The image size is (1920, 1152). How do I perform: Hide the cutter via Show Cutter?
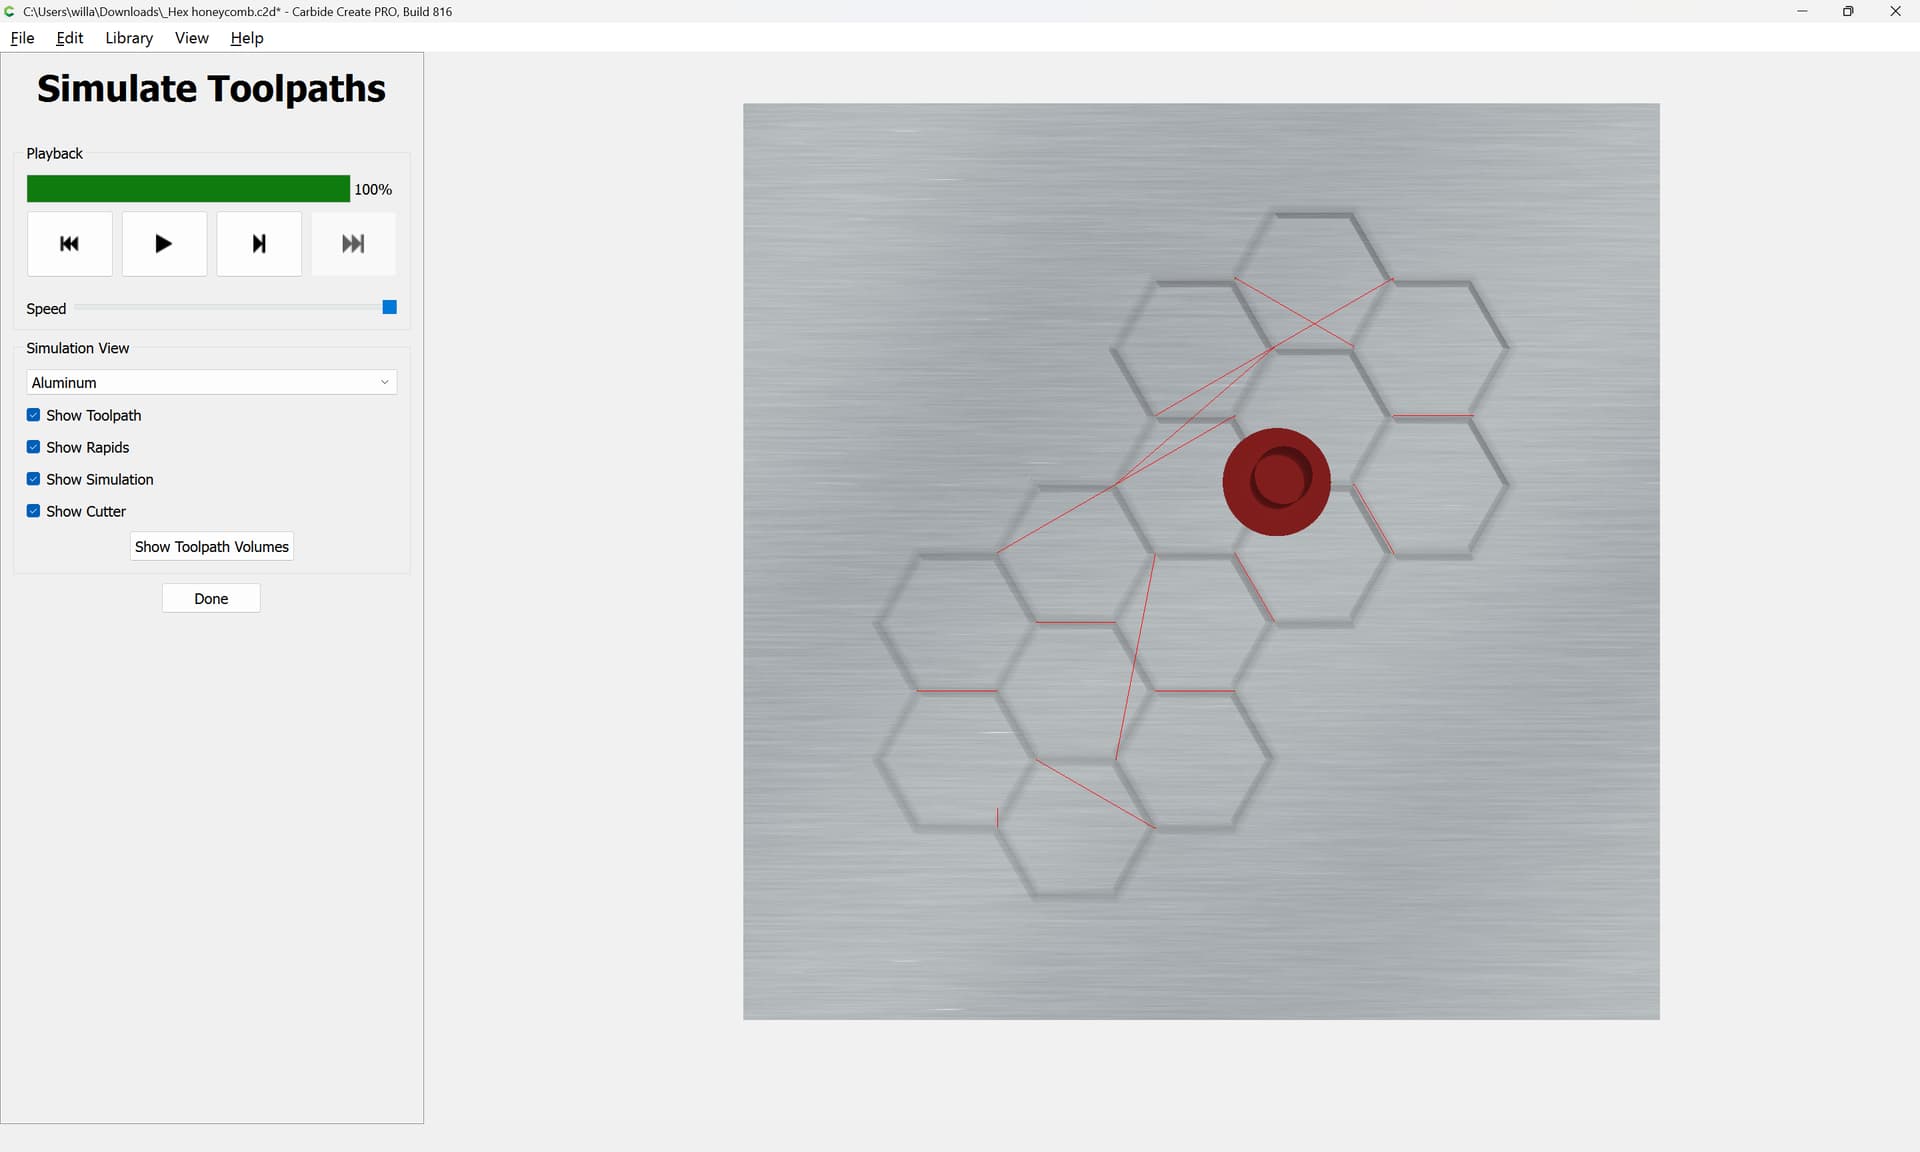33,510
